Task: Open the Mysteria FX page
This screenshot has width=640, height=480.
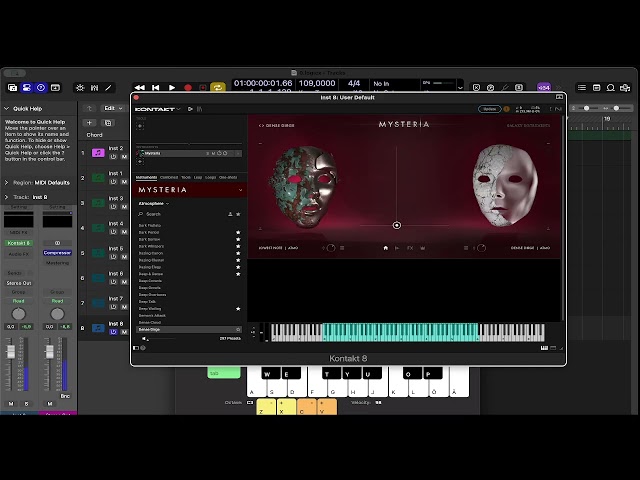Action: 410,248
